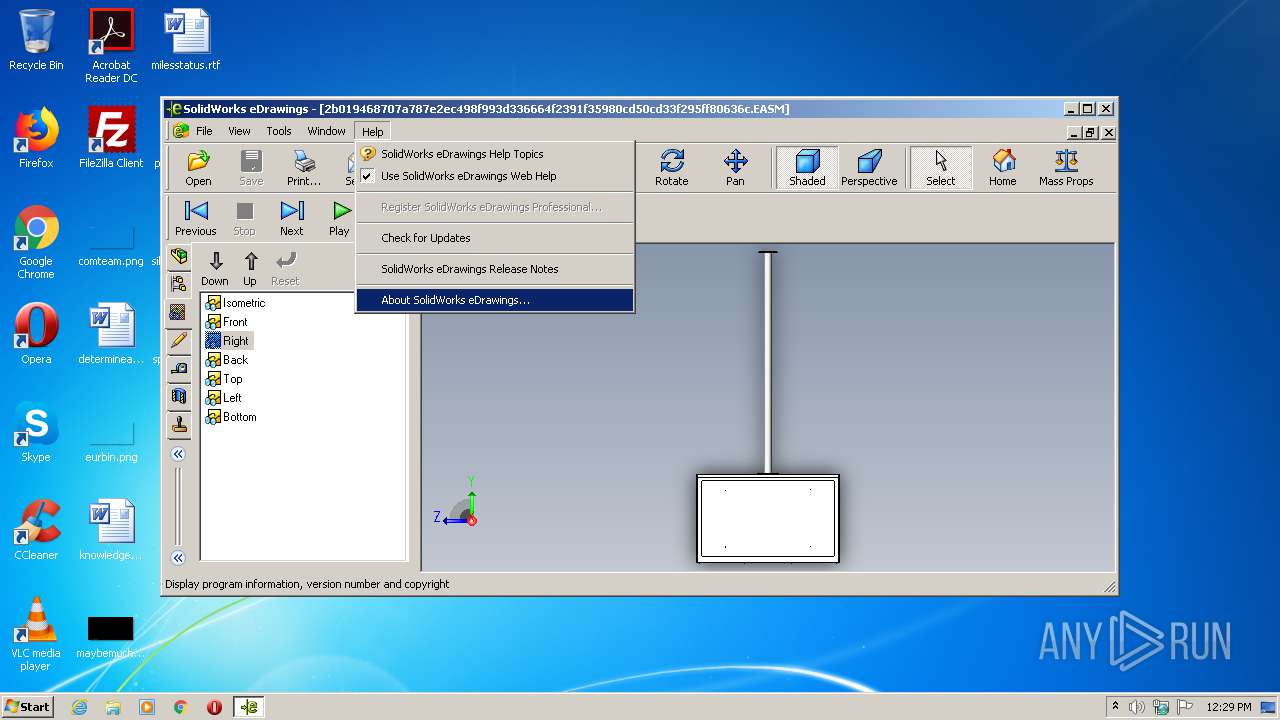
Task: Click the Home view icon
Action: 1003,167
